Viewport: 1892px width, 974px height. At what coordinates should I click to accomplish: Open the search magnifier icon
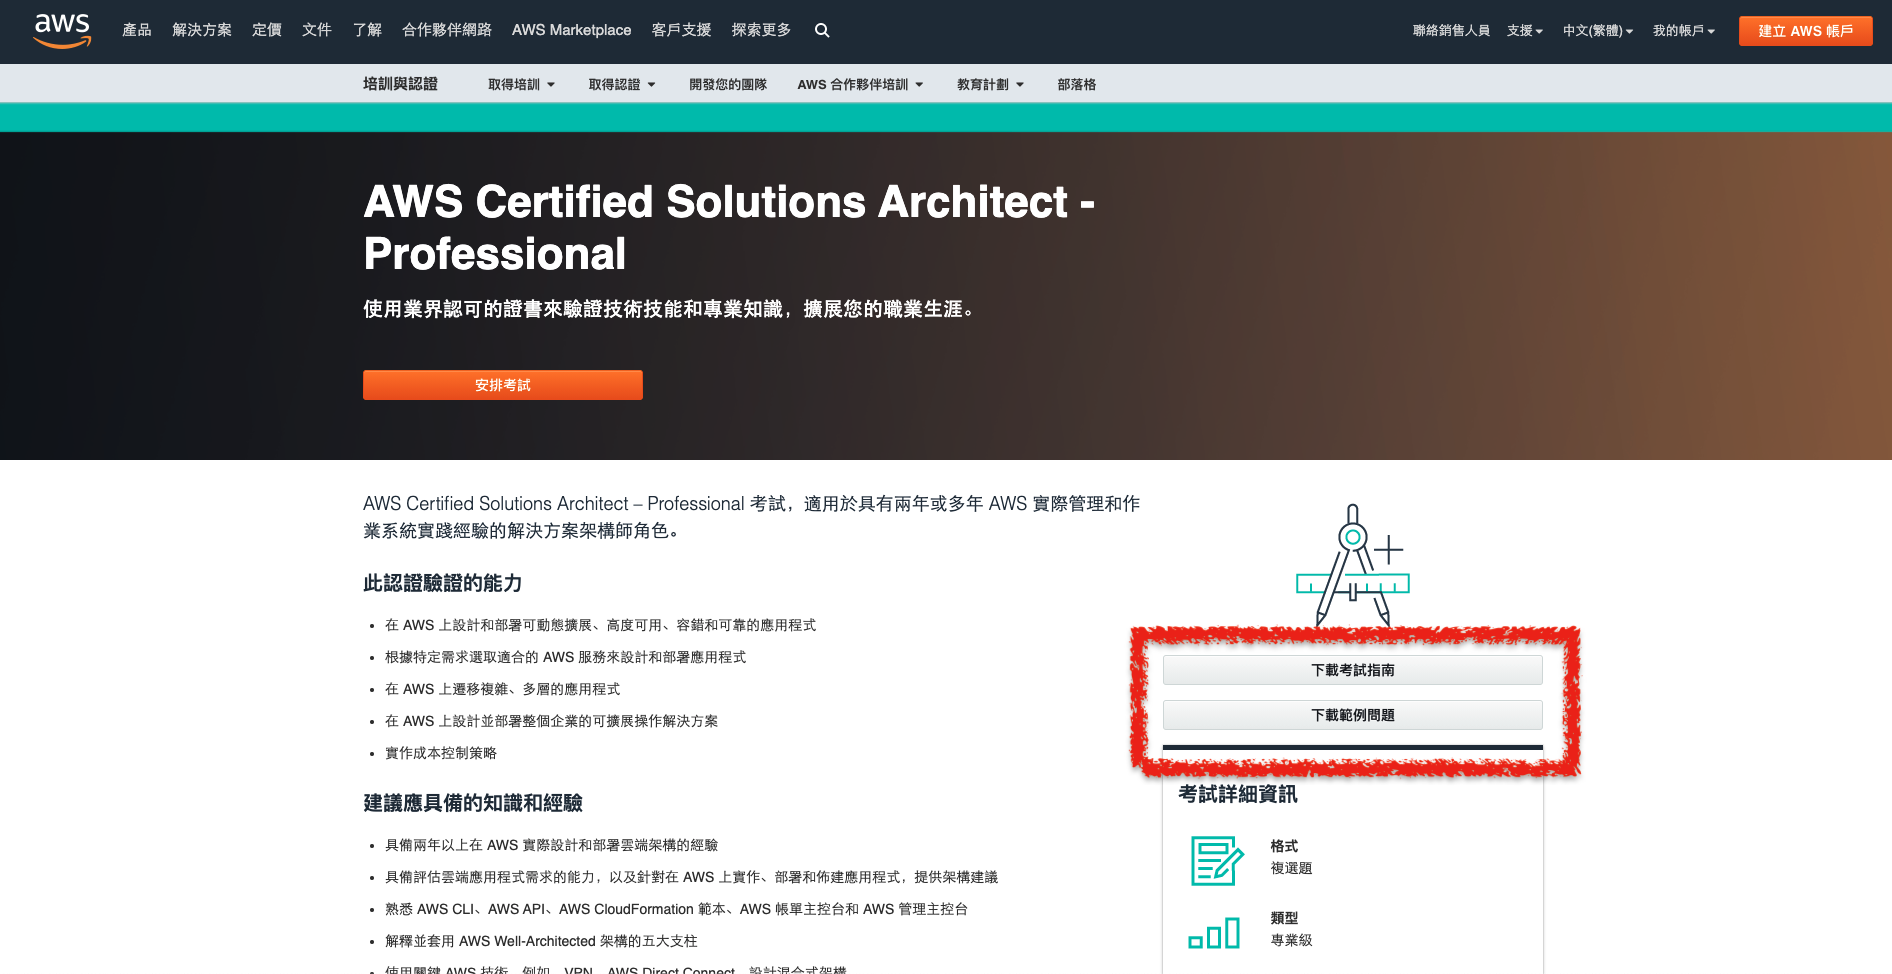821,30
